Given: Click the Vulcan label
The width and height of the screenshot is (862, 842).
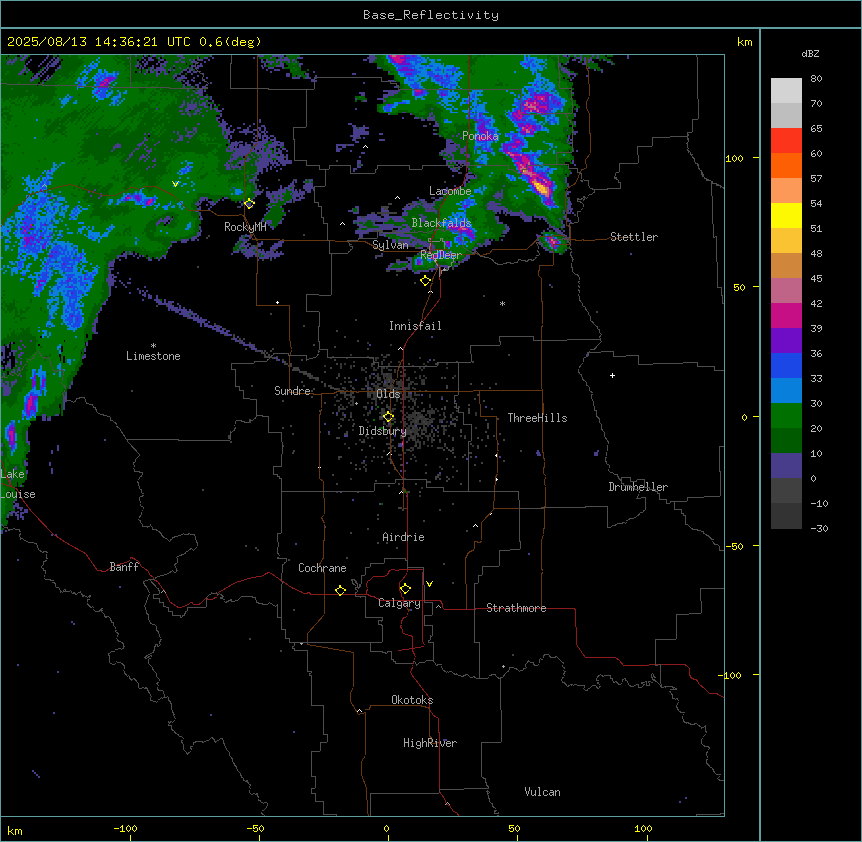Looking at the screenshot, I should tap(543, 792).
